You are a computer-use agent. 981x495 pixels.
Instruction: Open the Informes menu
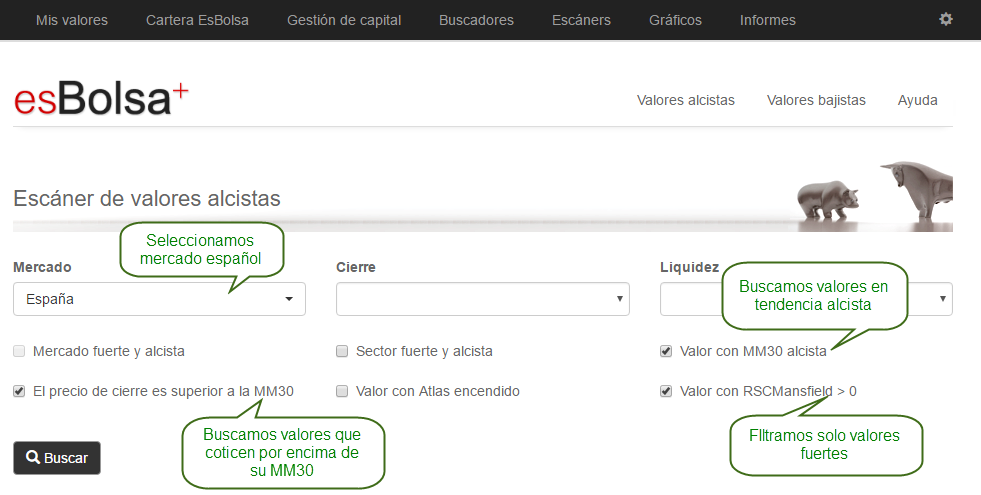click(x=768, y=20)
